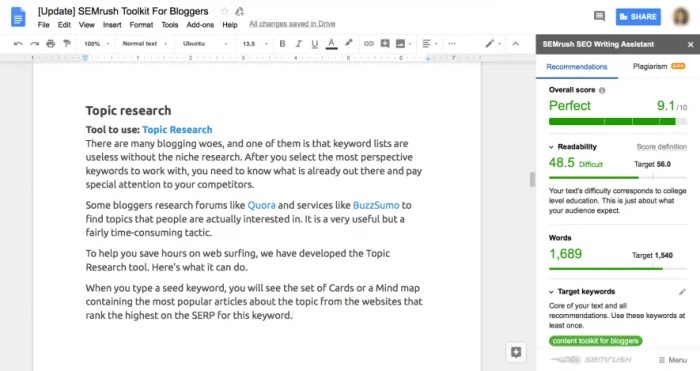Click the vertical scrollbar handle
This screenshot has height=371, width=700.
click(532, 179)
